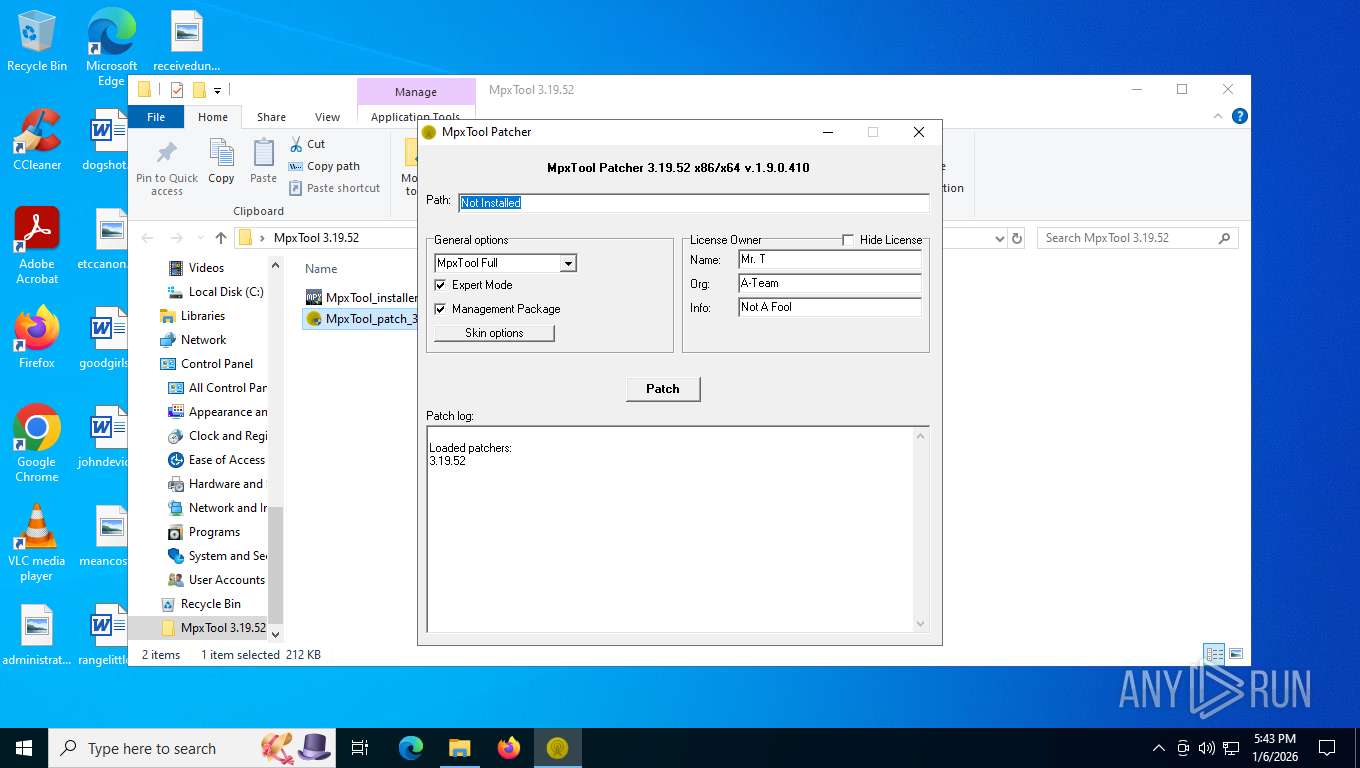Open Explorer help question mark icon
The width and height of the screenshot is (1360, 768).
[x=1240, y=116]
